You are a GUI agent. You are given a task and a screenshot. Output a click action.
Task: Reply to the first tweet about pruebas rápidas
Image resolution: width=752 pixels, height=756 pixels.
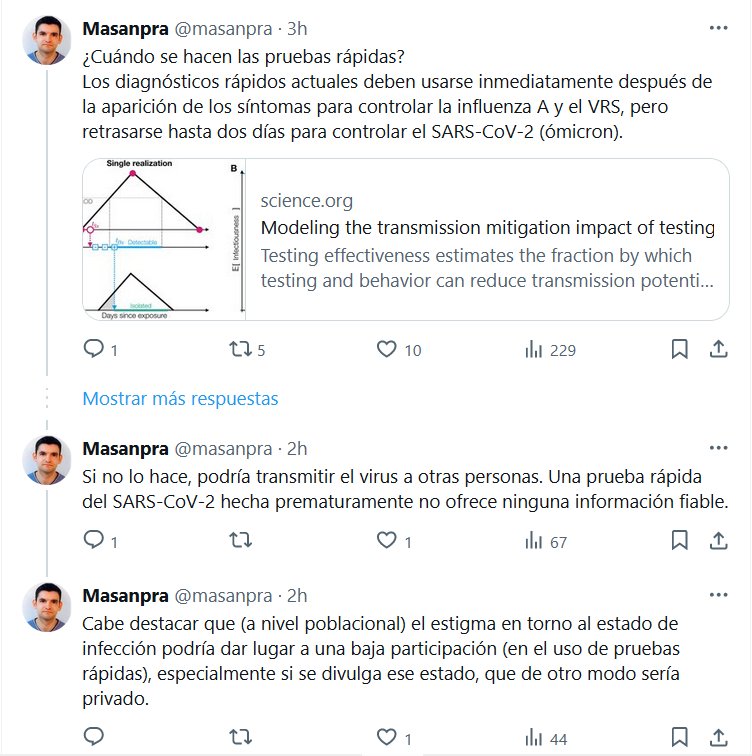pos(94,349)
